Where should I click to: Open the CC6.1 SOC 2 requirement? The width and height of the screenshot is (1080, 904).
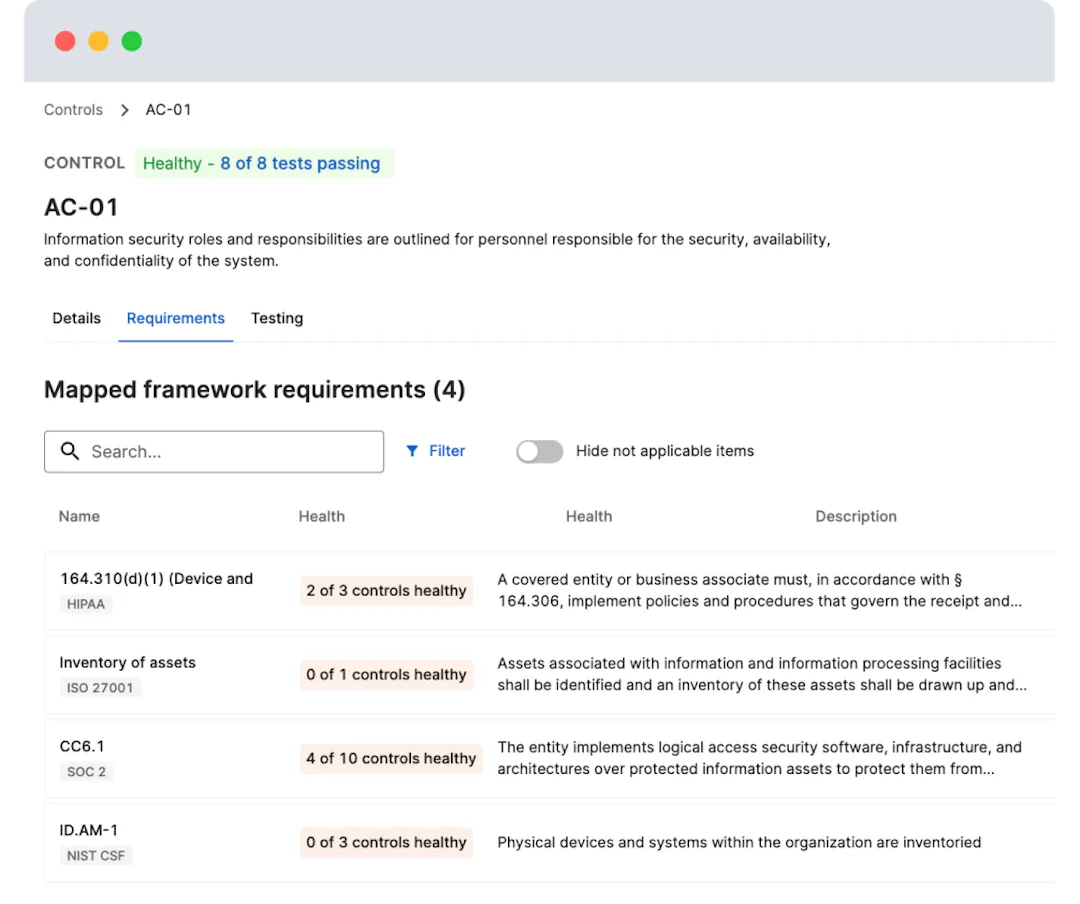82,747
